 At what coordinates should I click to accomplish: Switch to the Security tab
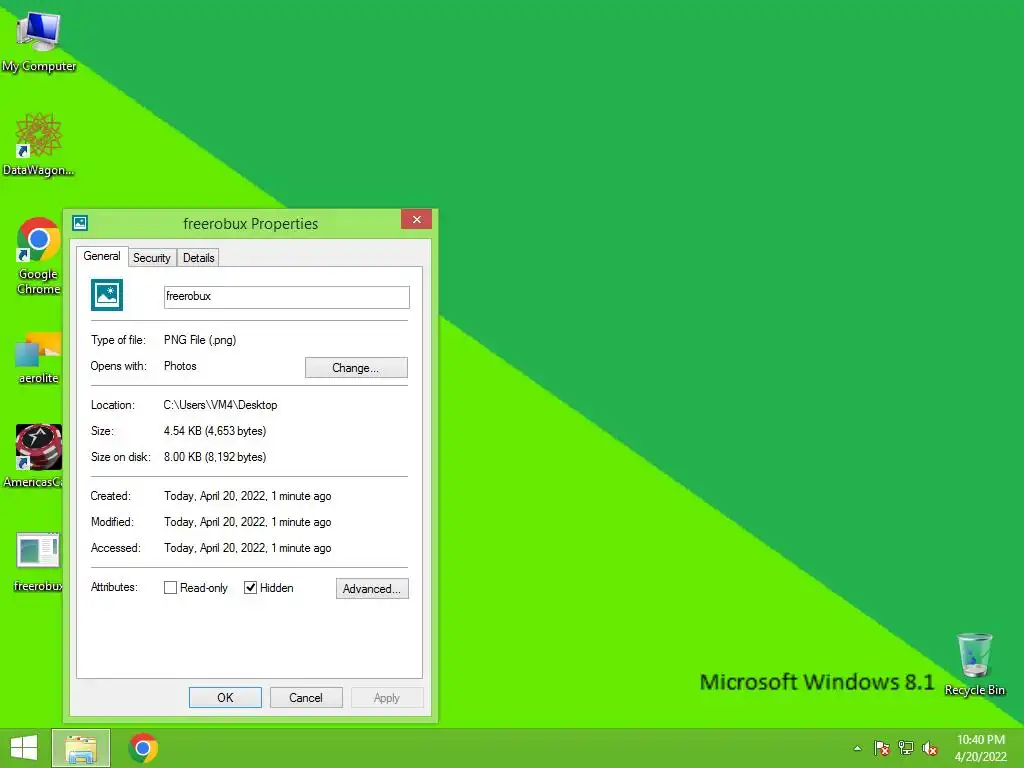coord(152,258)
